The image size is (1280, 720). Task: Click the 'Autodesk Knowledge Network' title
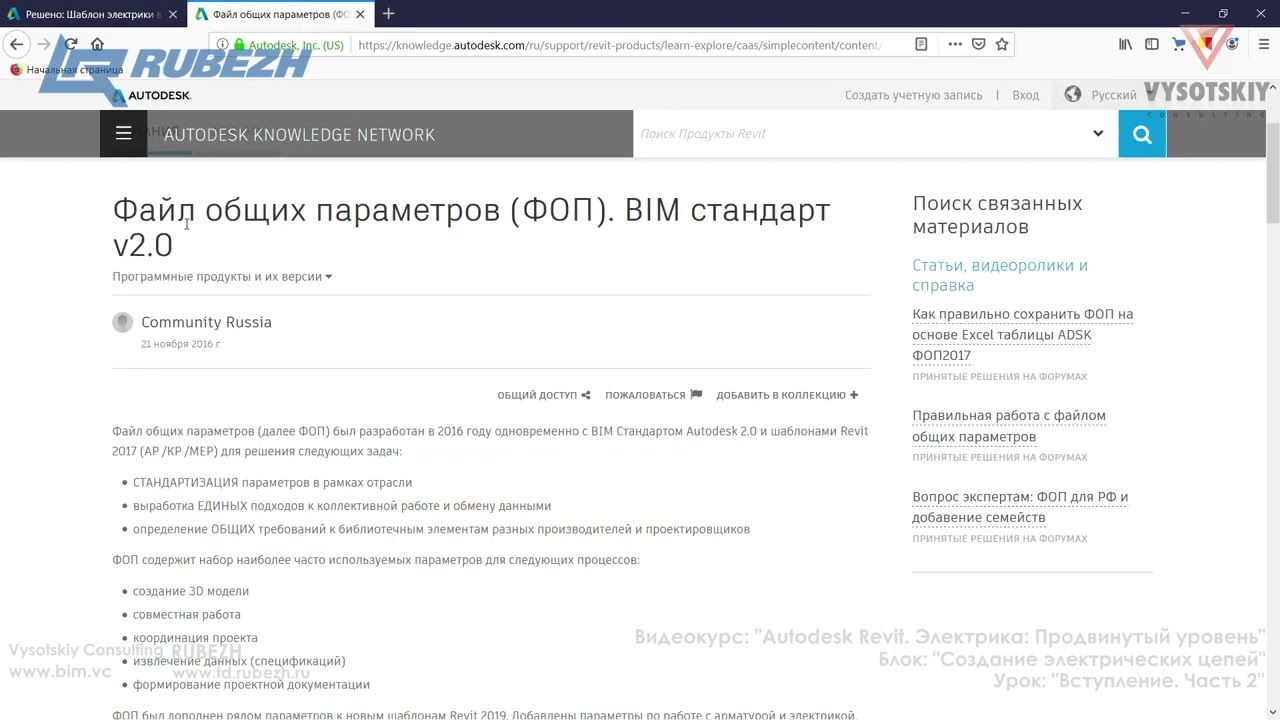(299, 134)
